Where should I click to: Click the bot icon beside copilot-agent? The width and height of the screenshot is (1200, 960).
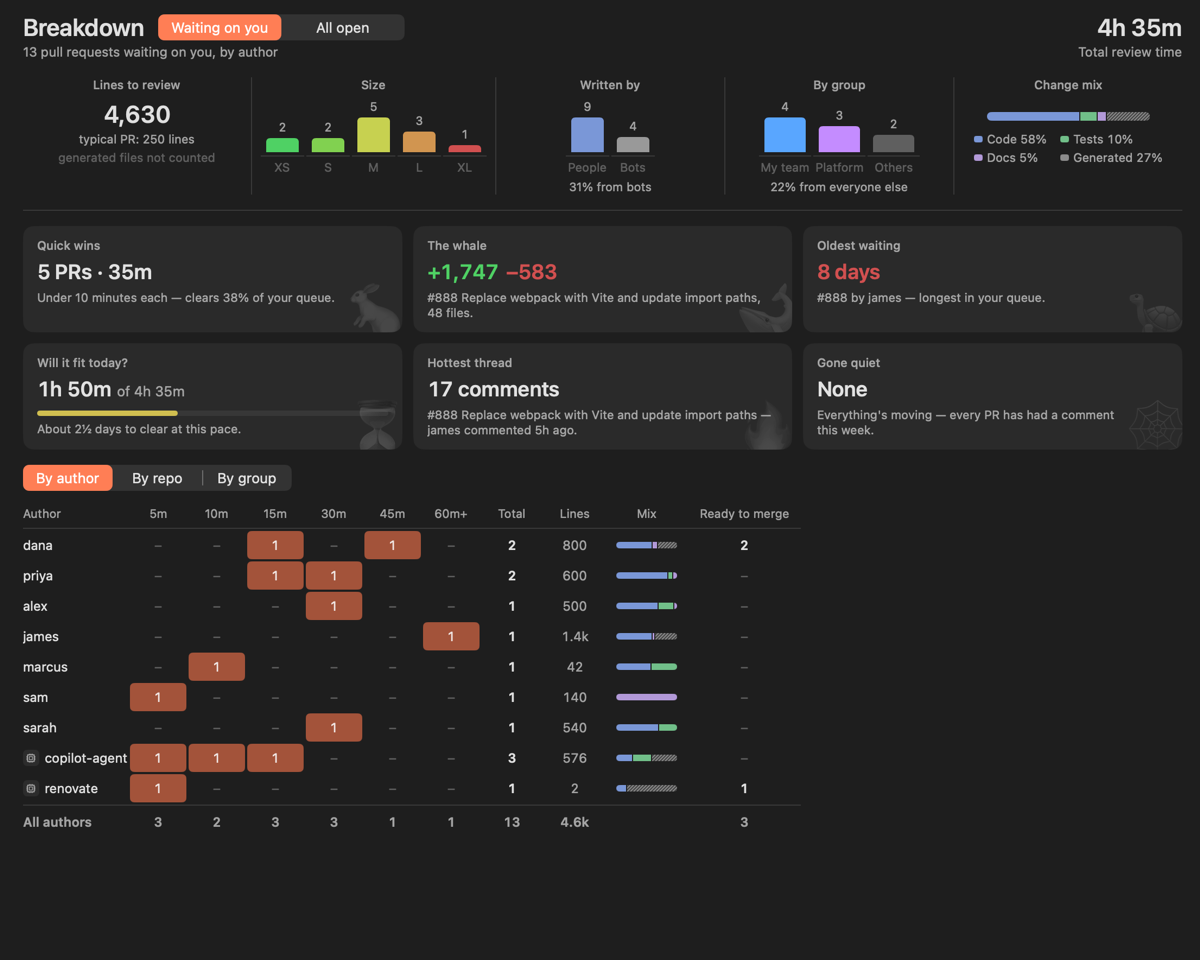tap(31, 758)
